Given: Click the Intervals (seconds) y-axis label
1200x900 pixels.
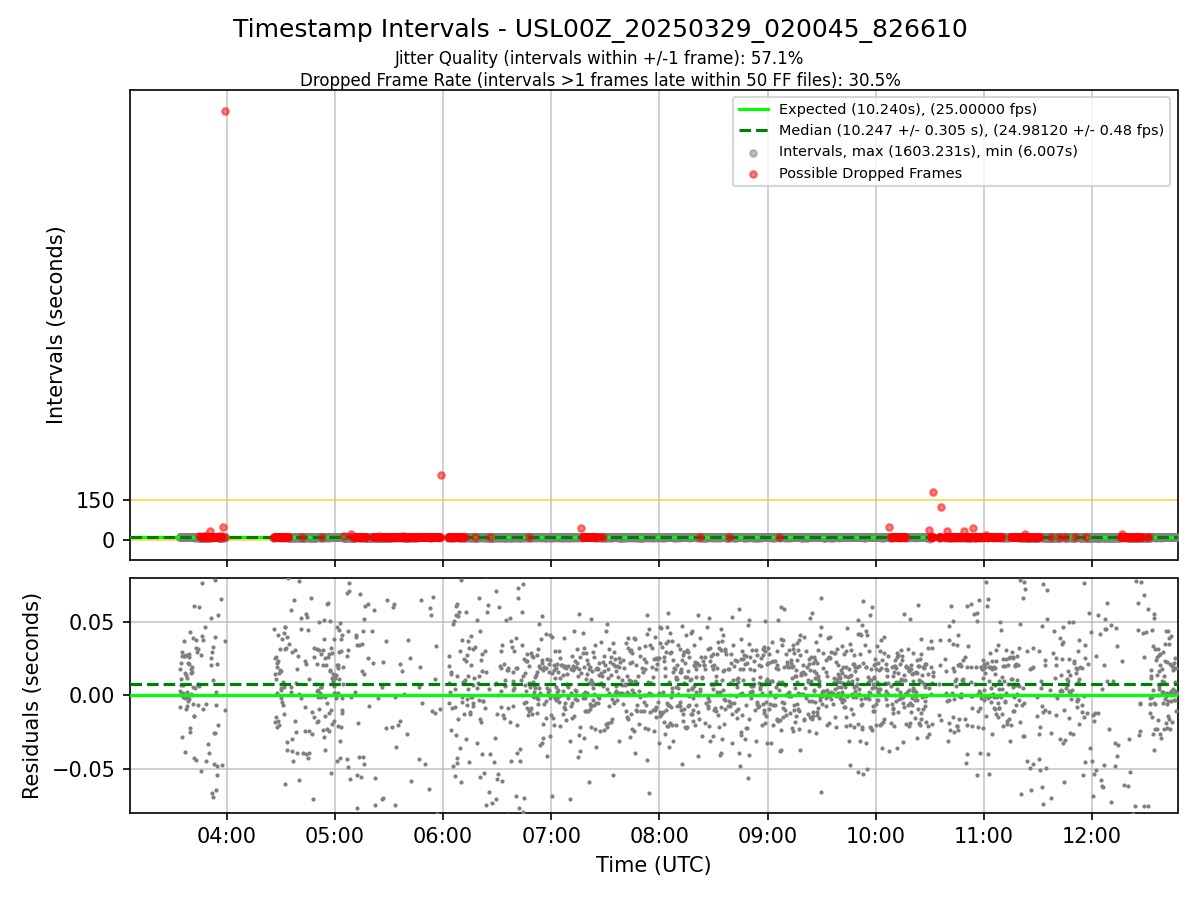Looking at the screenshot, I should coord(56,325).
